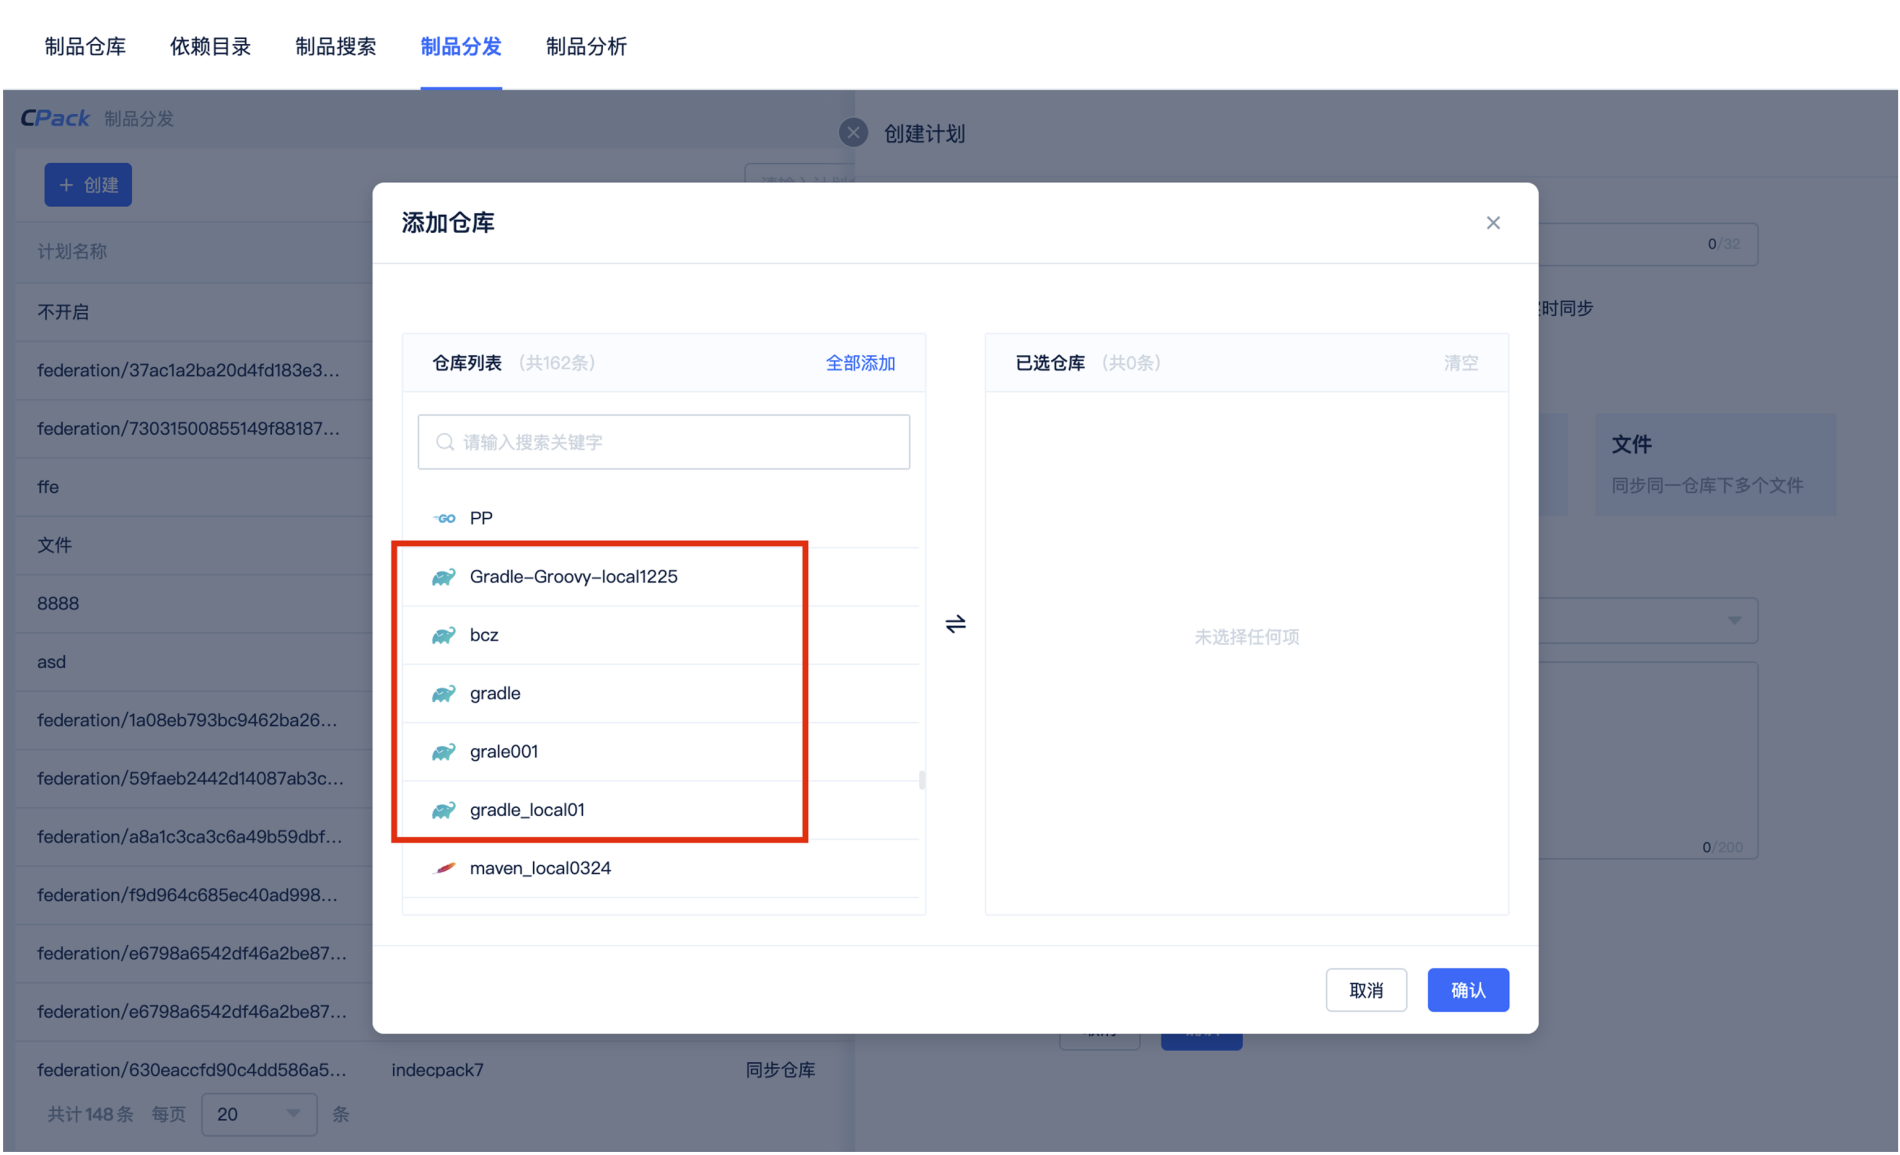Focus the description textarea showing 0/200

tap(1648, 760)
